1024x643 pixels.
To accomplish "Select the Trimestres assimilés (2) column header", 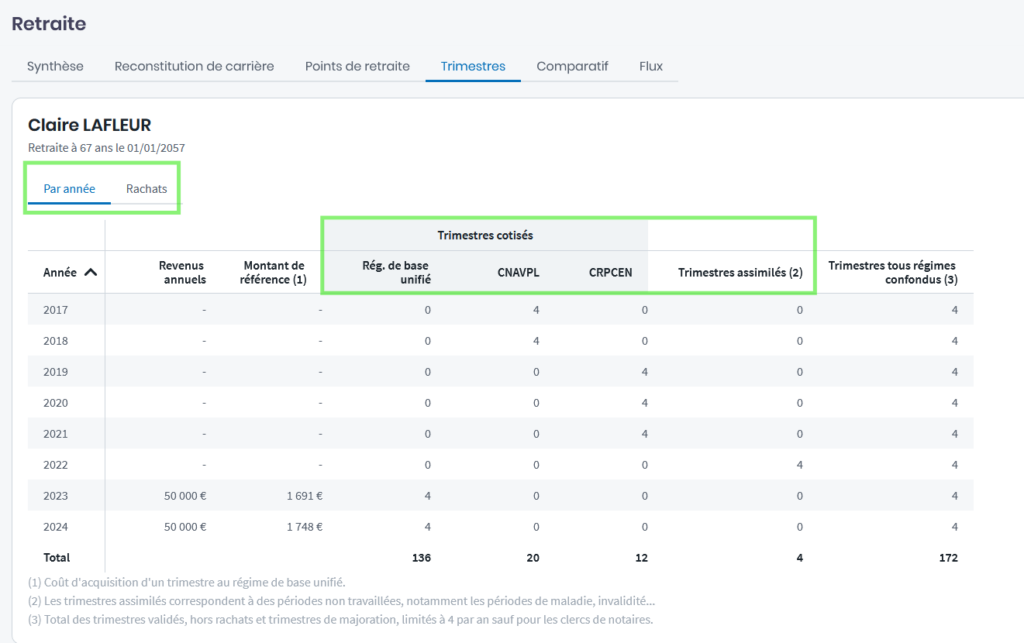I will click(x=740, y=272).
